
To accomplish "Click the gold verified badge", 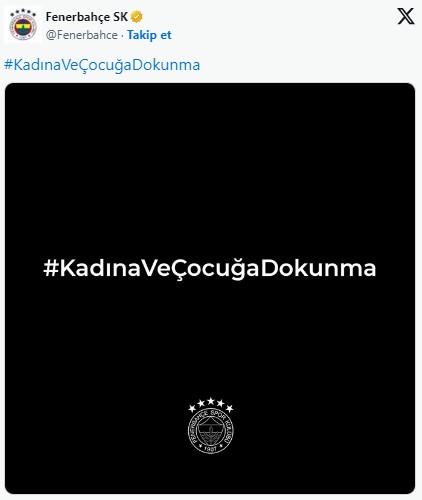I will pyautogui.click(x=136, y=16).
